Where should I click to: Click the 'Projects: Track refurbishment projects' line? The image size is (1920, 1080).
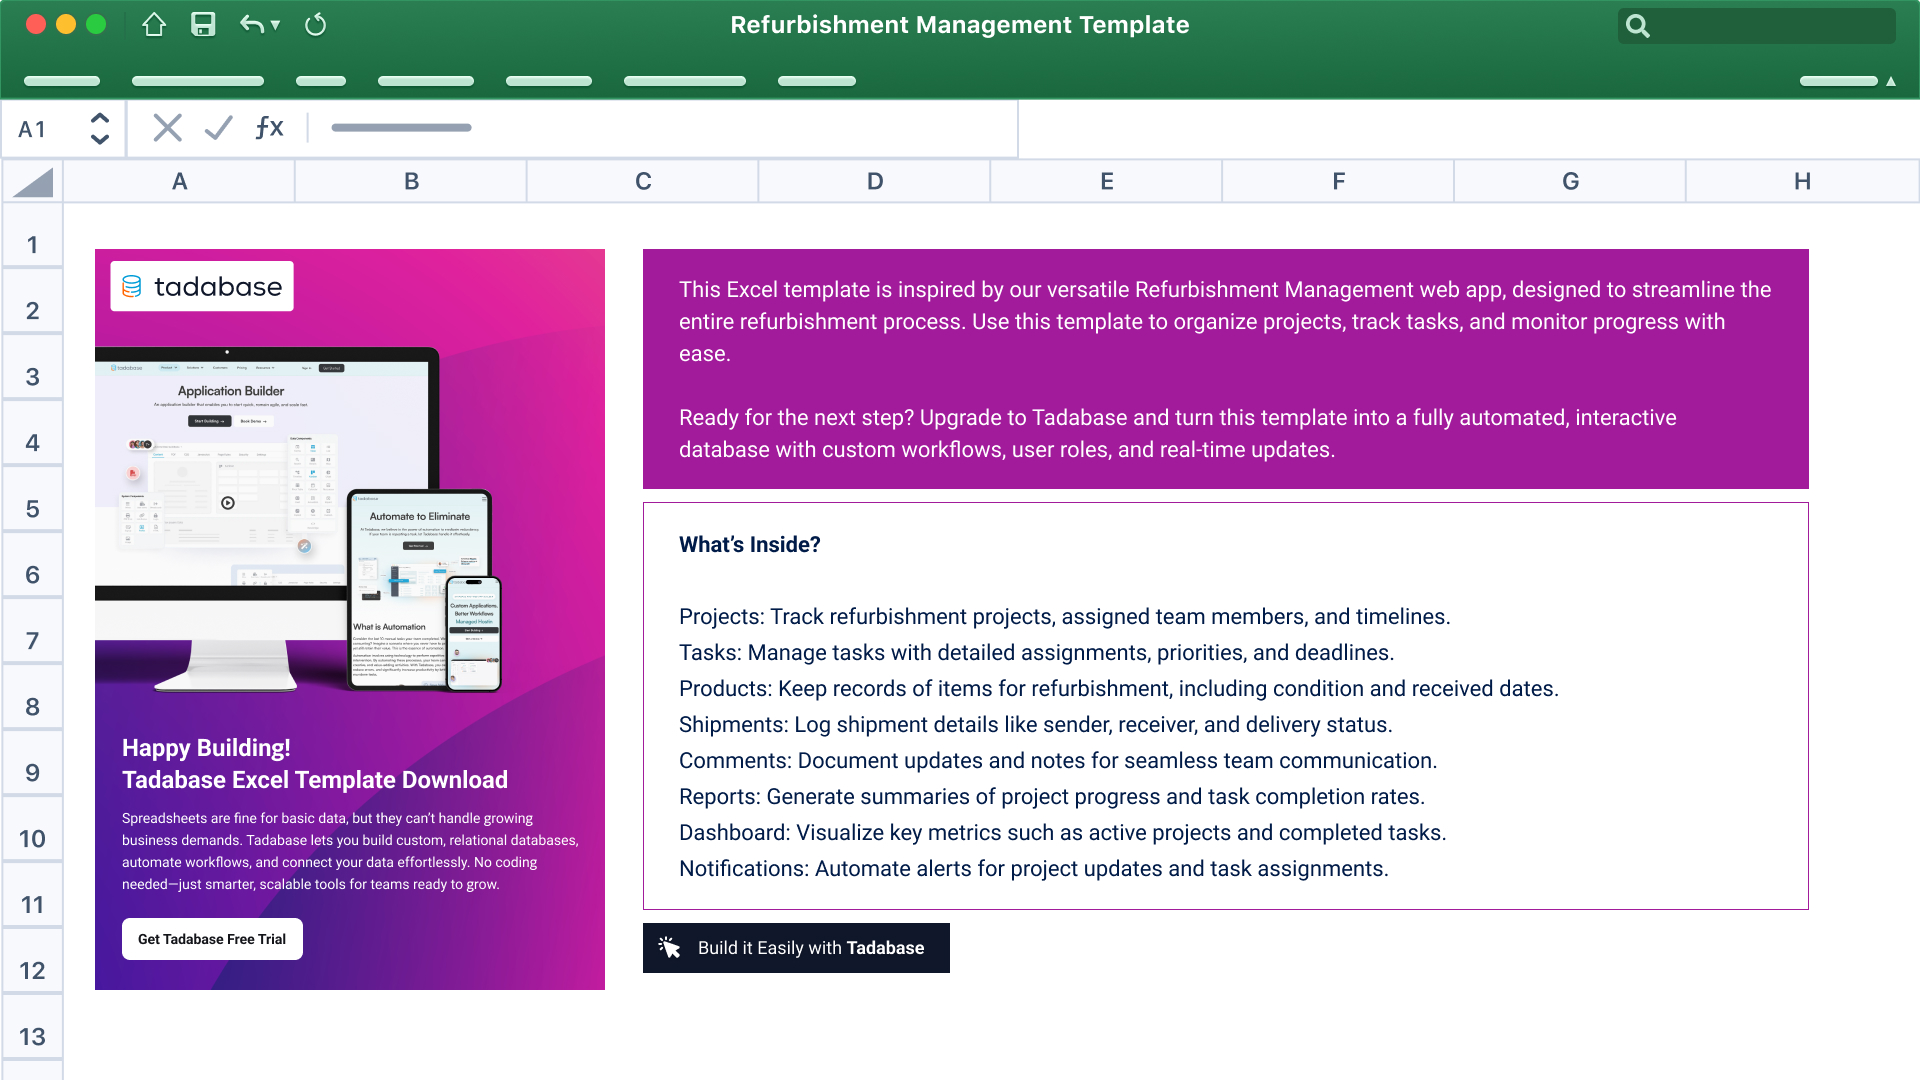point(1064,617)
